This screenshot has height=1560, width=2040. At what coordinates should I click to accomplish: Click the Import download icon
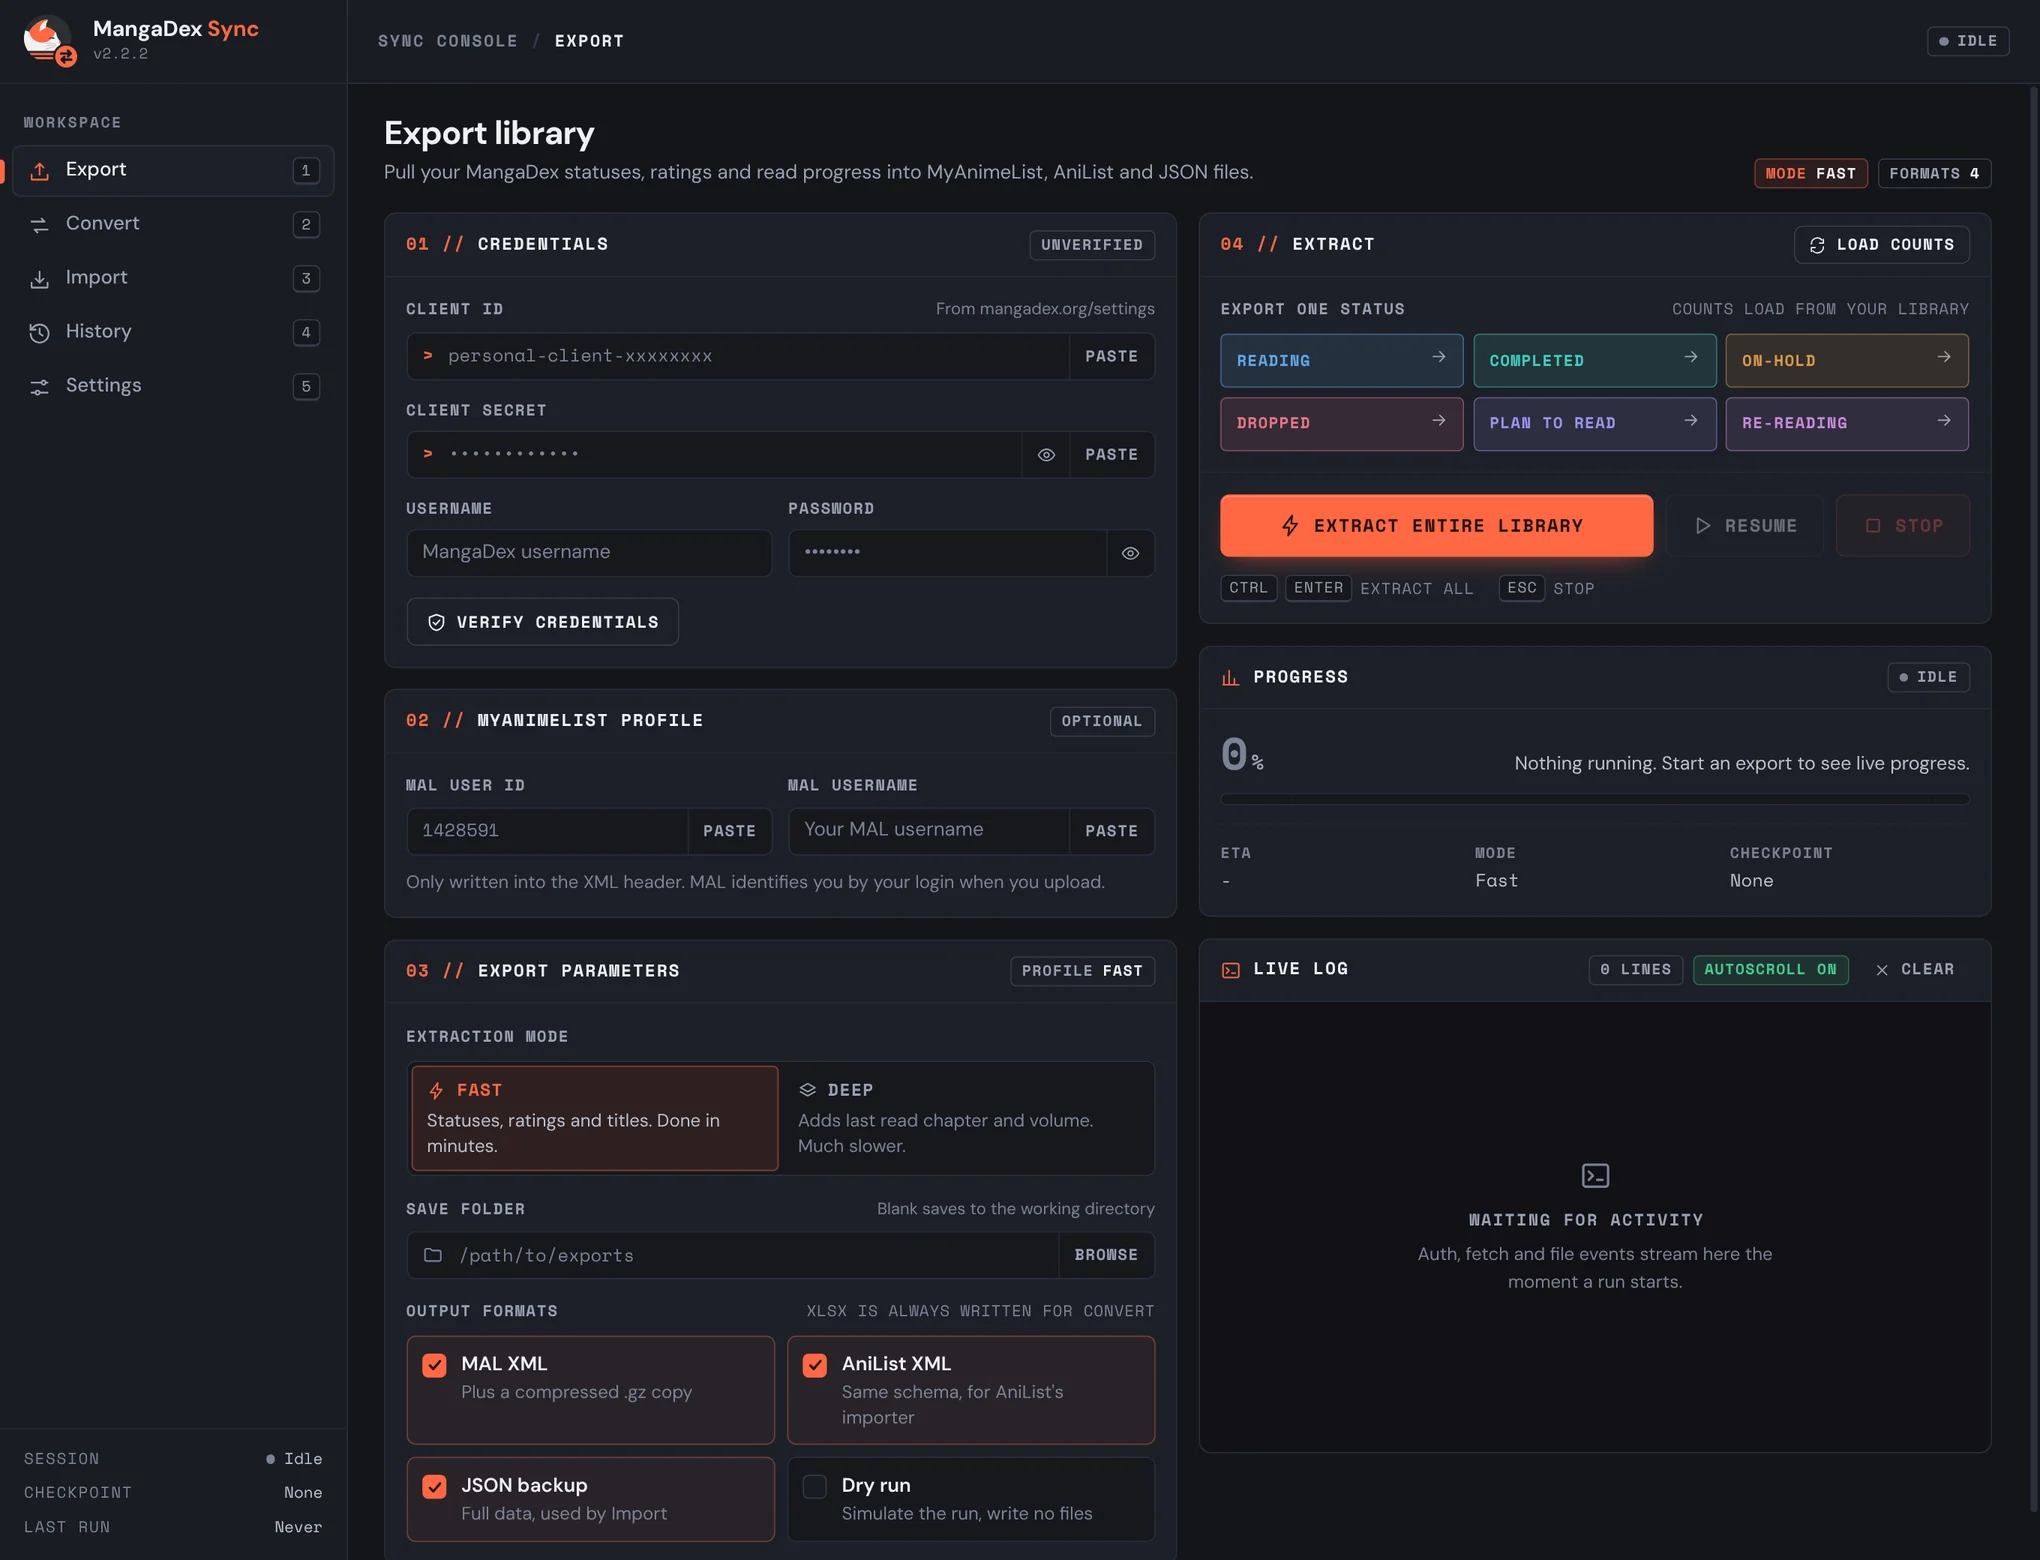[x=39, y=279]
